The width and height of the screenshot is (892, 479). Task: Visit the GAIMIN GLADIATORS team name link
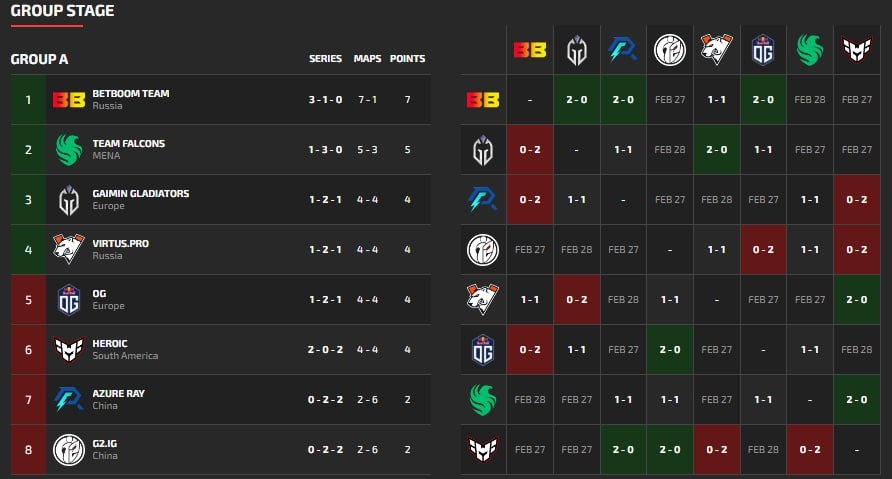point(140,194)
